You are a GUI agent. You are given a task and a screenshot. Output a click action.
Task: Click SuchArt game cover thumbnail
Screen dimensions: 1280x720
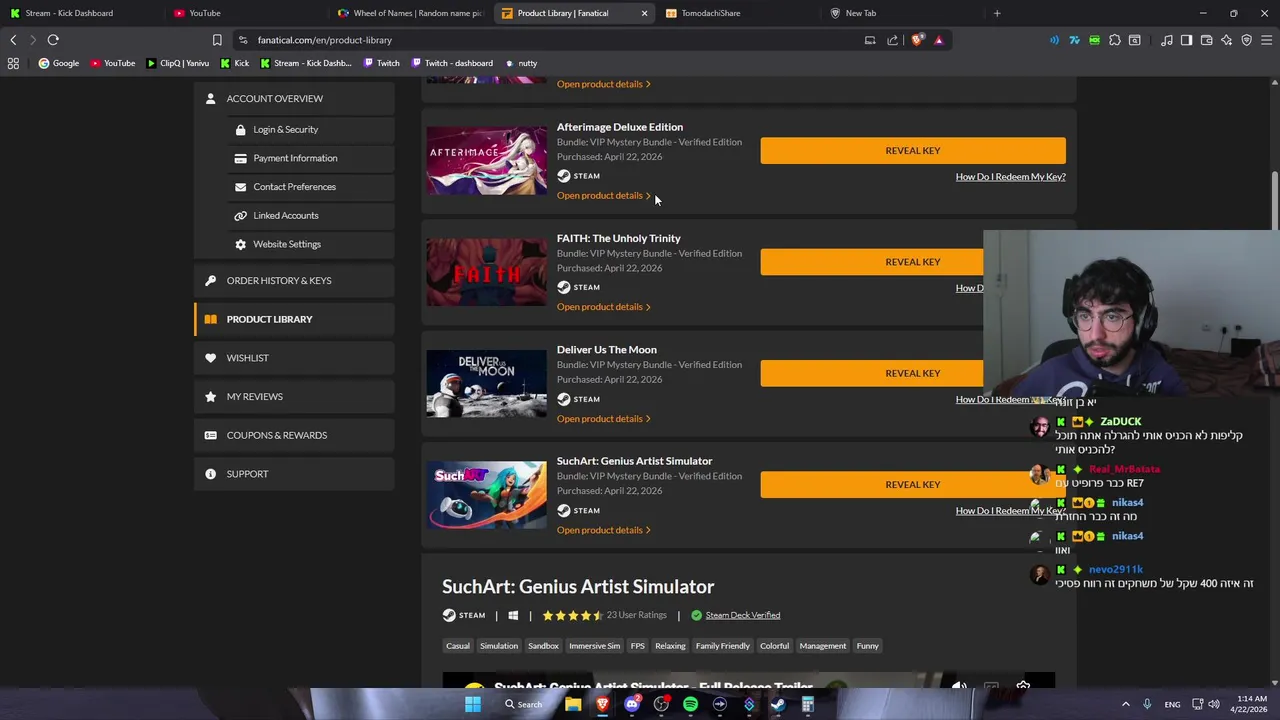pyautogui.click(x=487, y=495)
